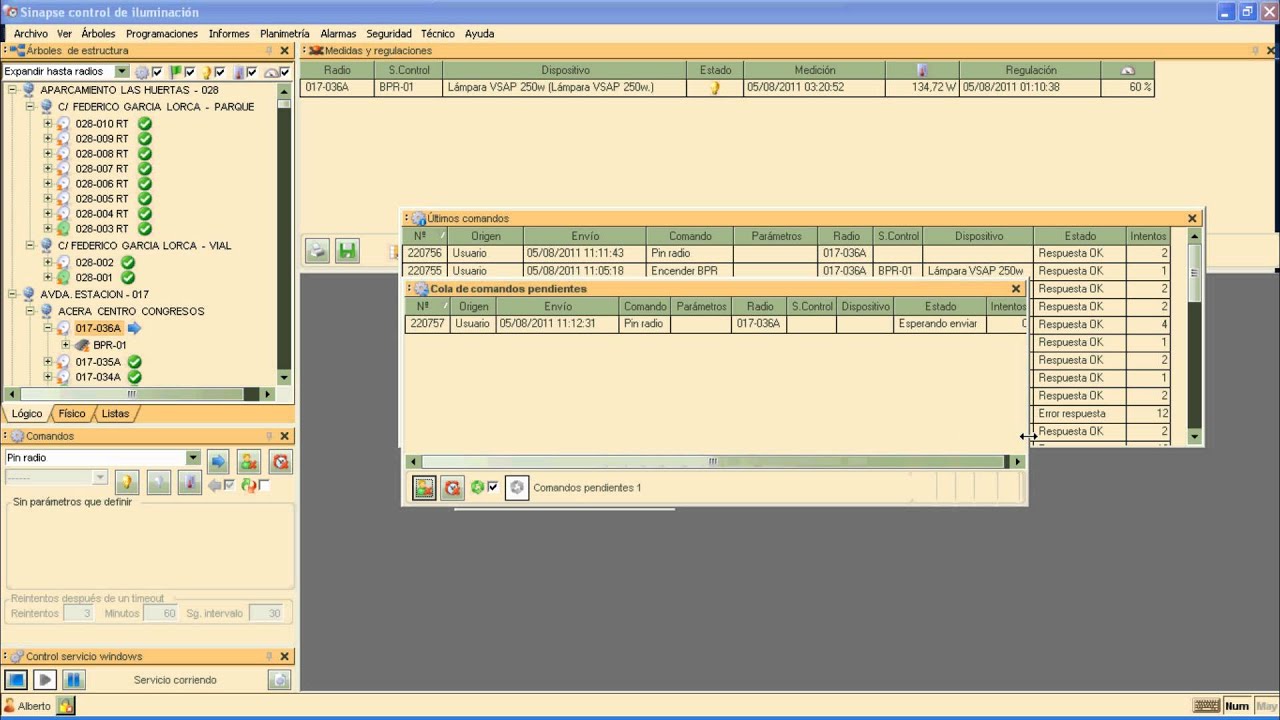The image size is (1280, 720).
Task: Stop the Windows service
Action: tap(15, 680)
